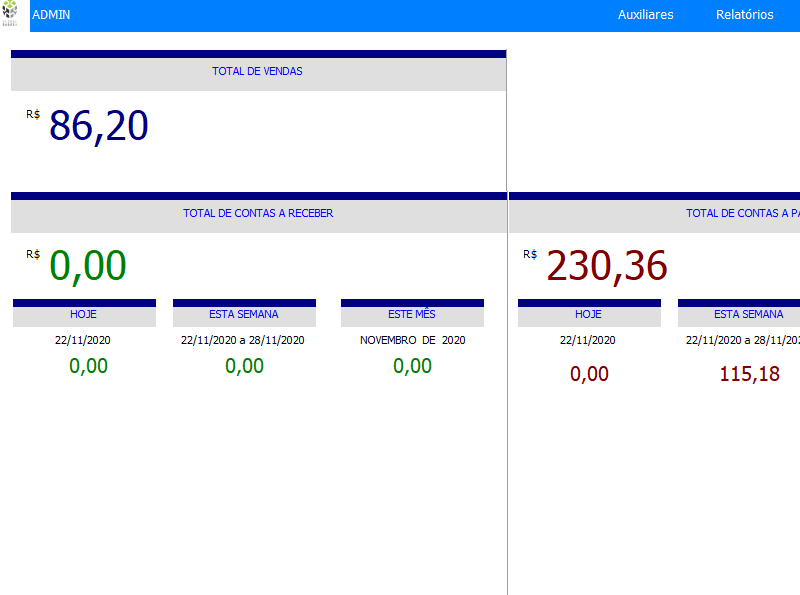Image resolution: width=800 pixels, height=595 pixels.
Task: Click the red 0,00 payable today value
Action: point(589,375)
